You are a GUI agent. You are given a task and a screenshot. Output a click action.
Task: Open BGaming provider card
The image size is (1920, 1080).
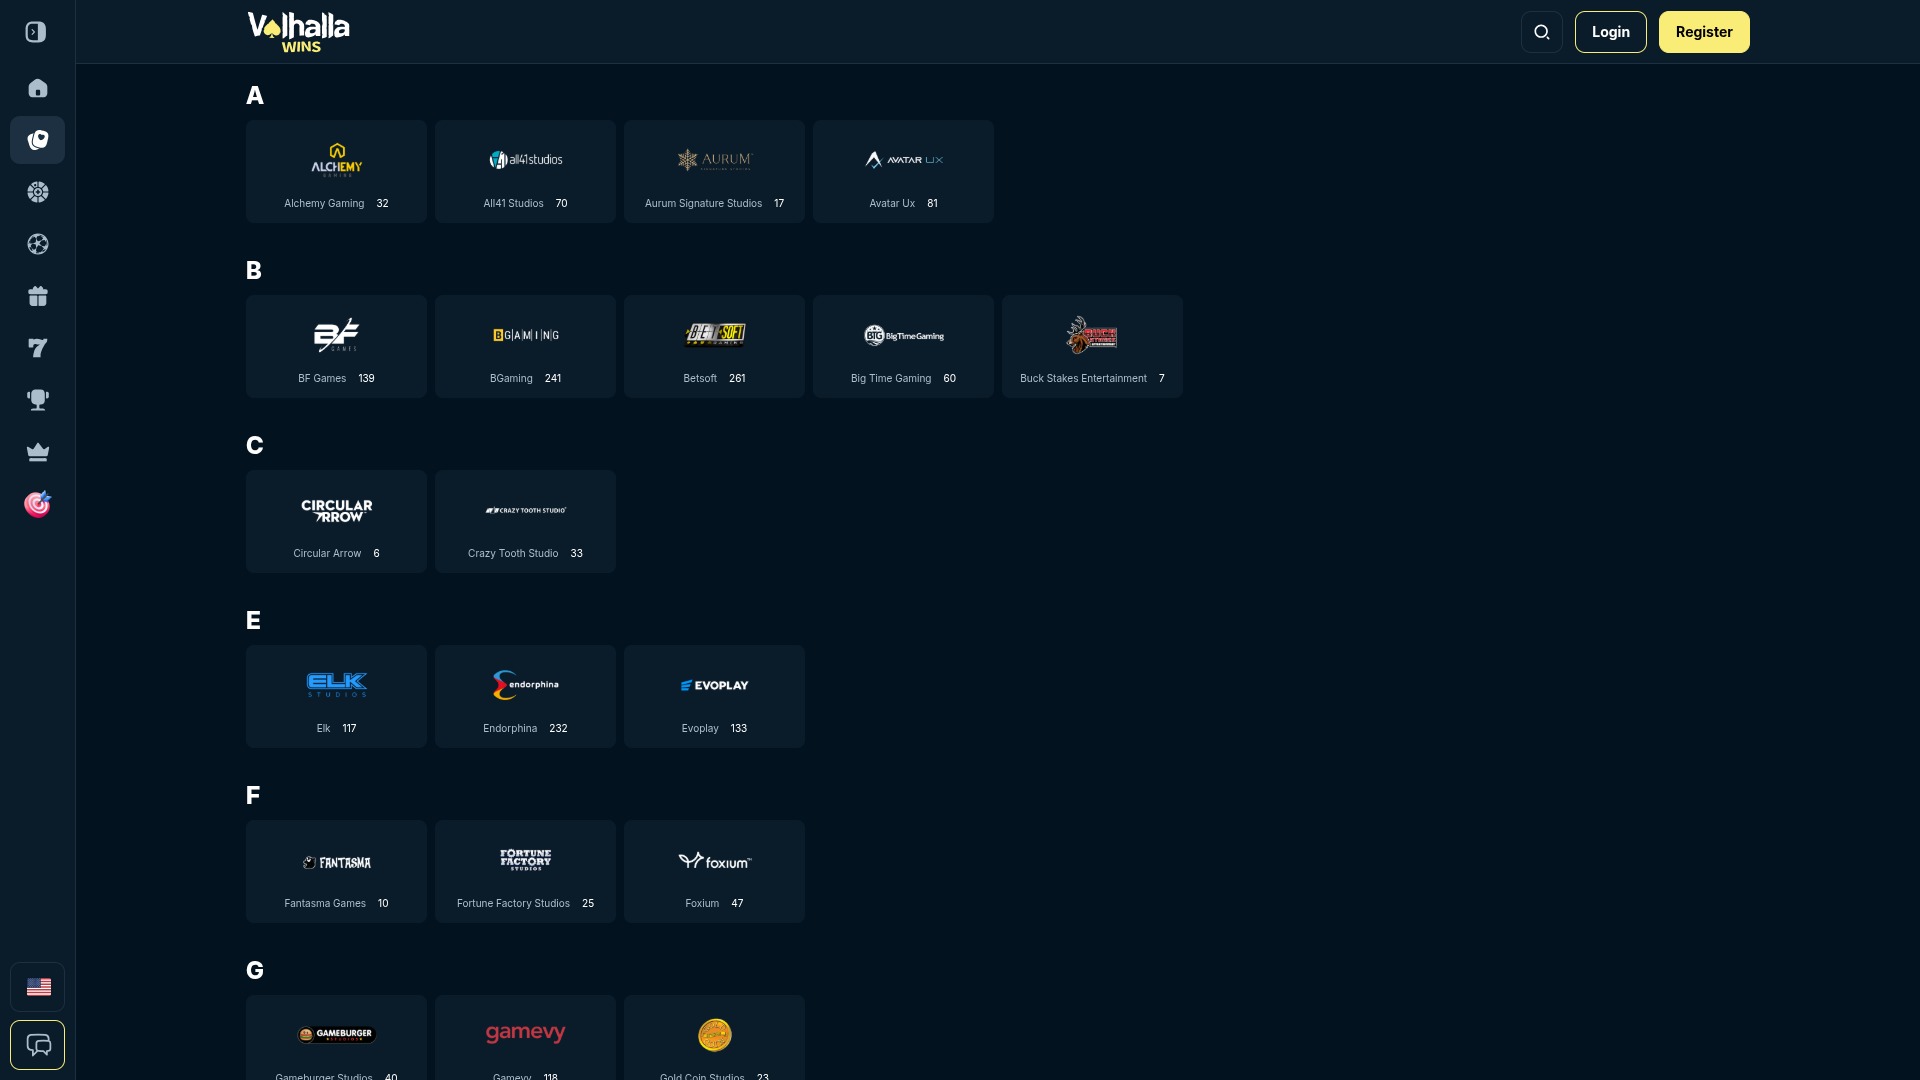tap(525, 346)
